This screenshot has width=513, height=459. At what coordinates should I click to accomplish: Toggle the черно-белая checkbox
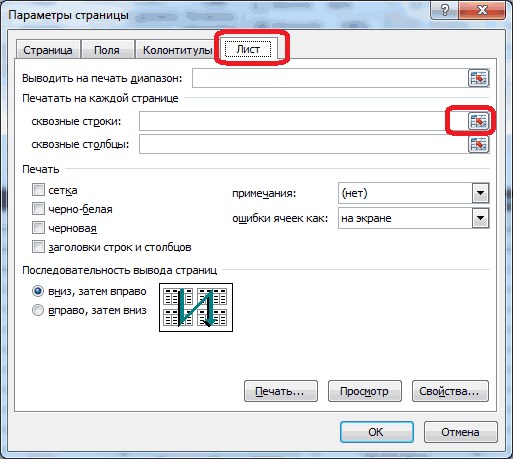(38, 209)
